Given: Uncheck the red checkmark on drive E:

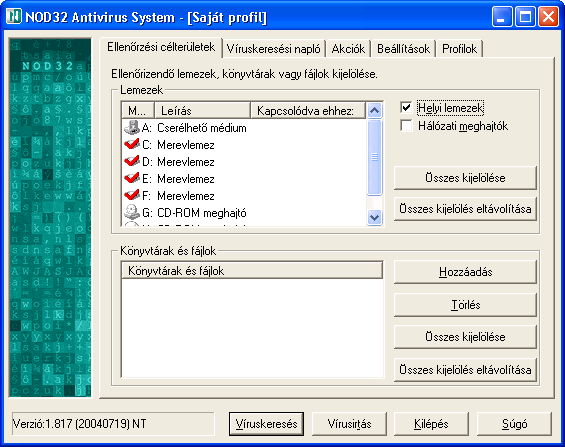Looking at the screenshot, I should [x=132, y=178].
